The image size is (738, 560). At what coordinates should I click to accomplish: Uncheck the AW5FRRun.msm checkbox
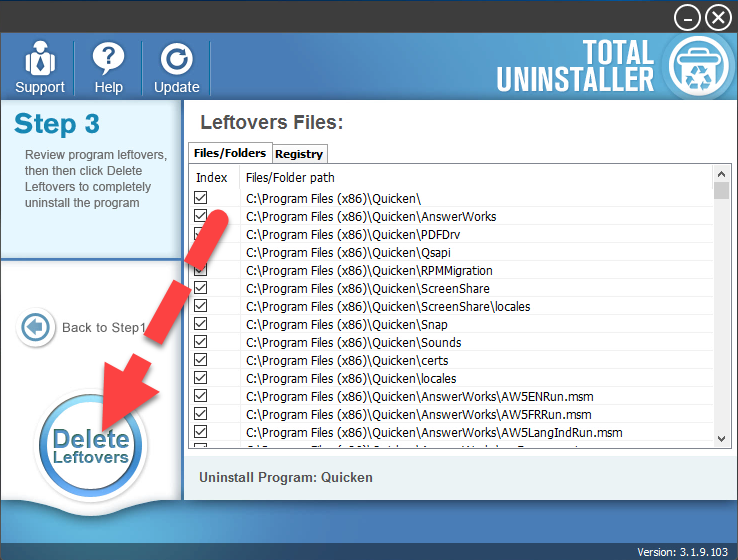coord(201,414)
